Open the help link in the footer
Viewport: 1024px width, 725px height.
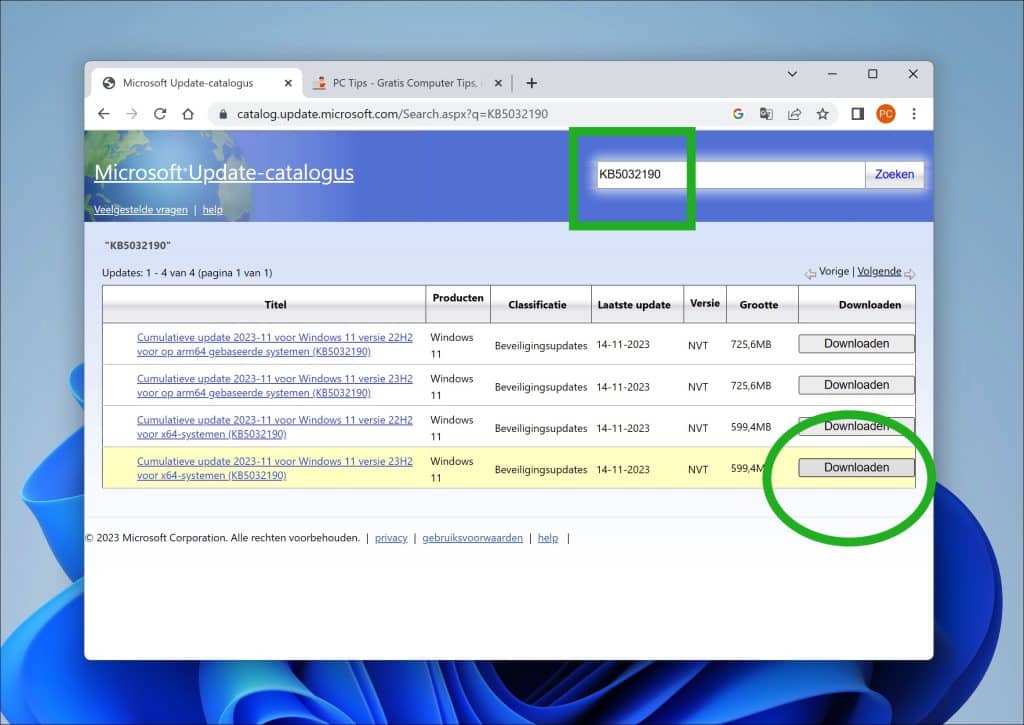pos(548,538)
